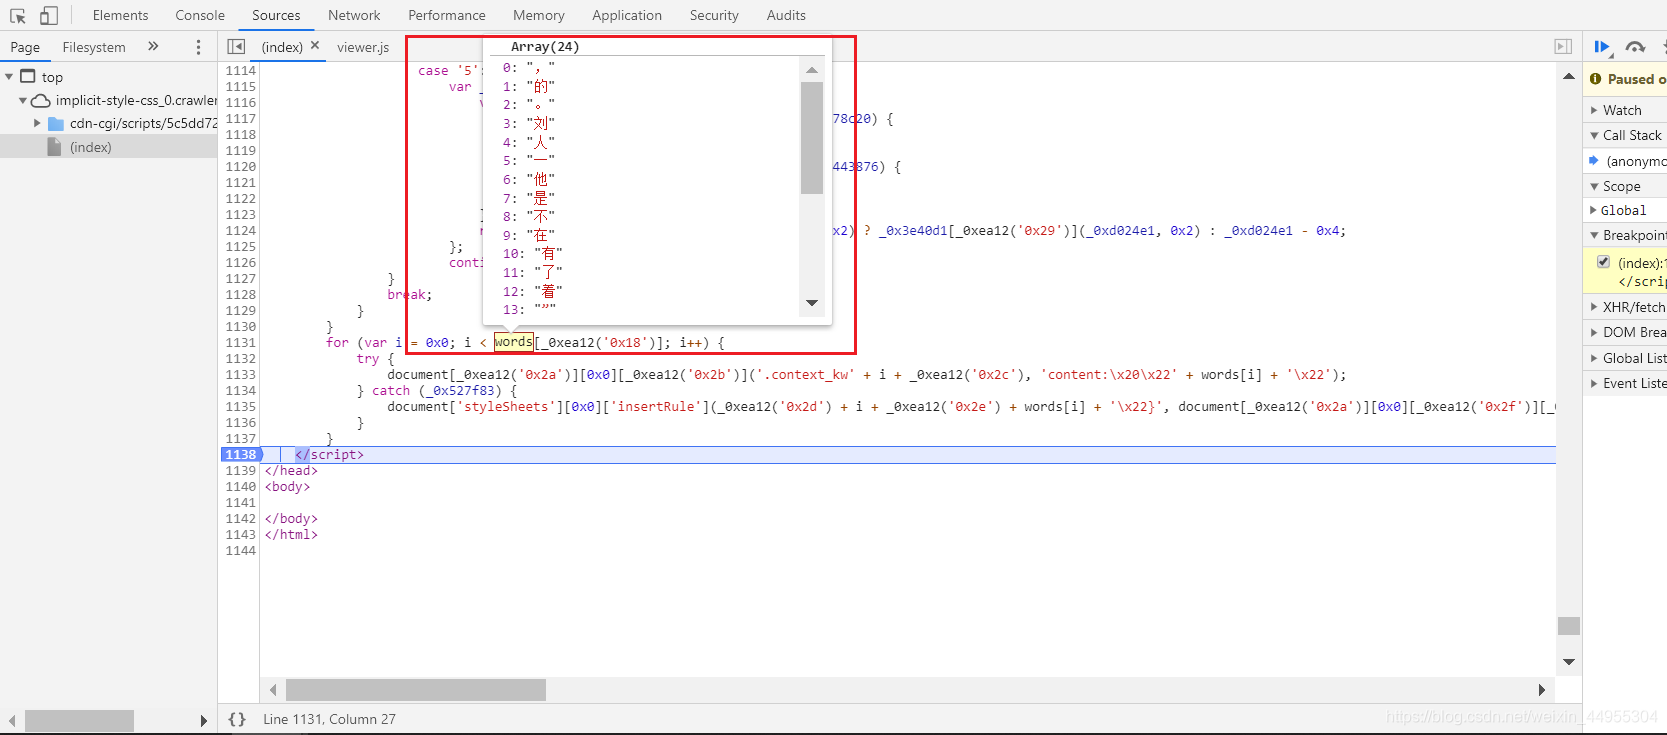Collapse the top frame tree node
This screenshot has height=735, width=1667.
pyautogui.click(x=9, y=77)
